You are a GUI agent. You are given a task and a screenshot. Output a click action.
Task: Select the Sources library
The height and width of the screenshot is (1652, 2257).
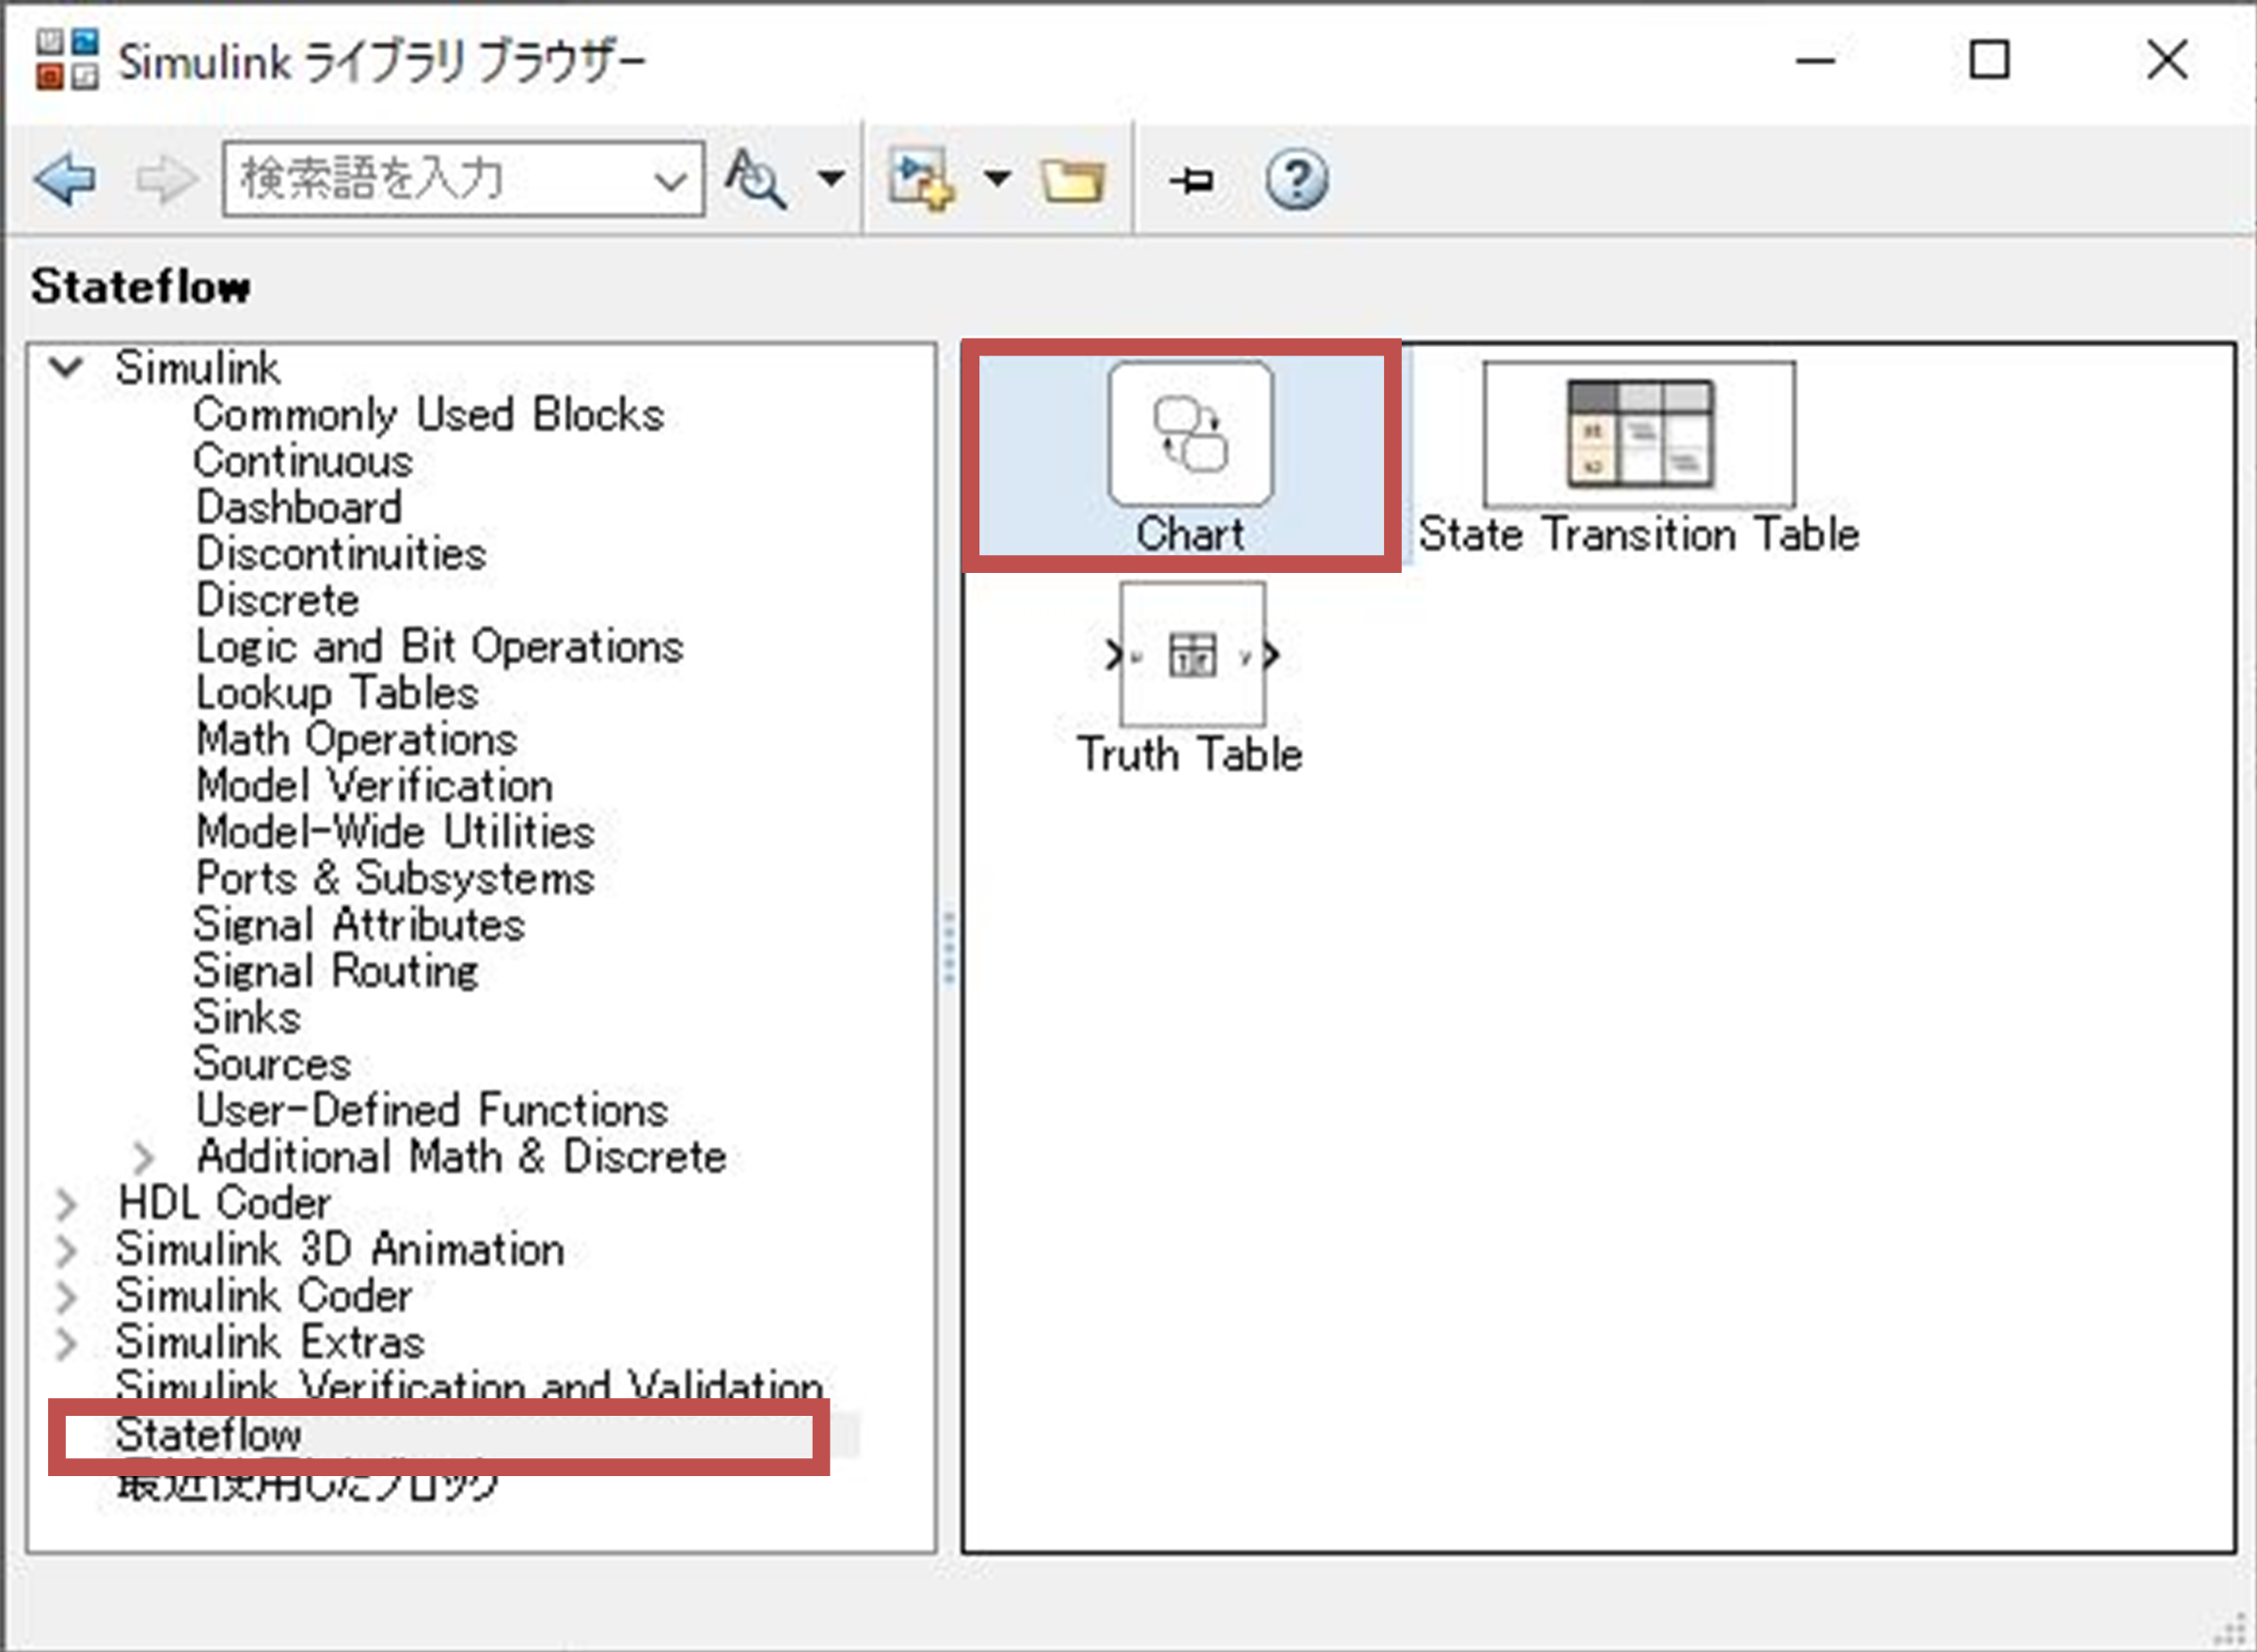pyautogui.click(x=272, y=1063)
